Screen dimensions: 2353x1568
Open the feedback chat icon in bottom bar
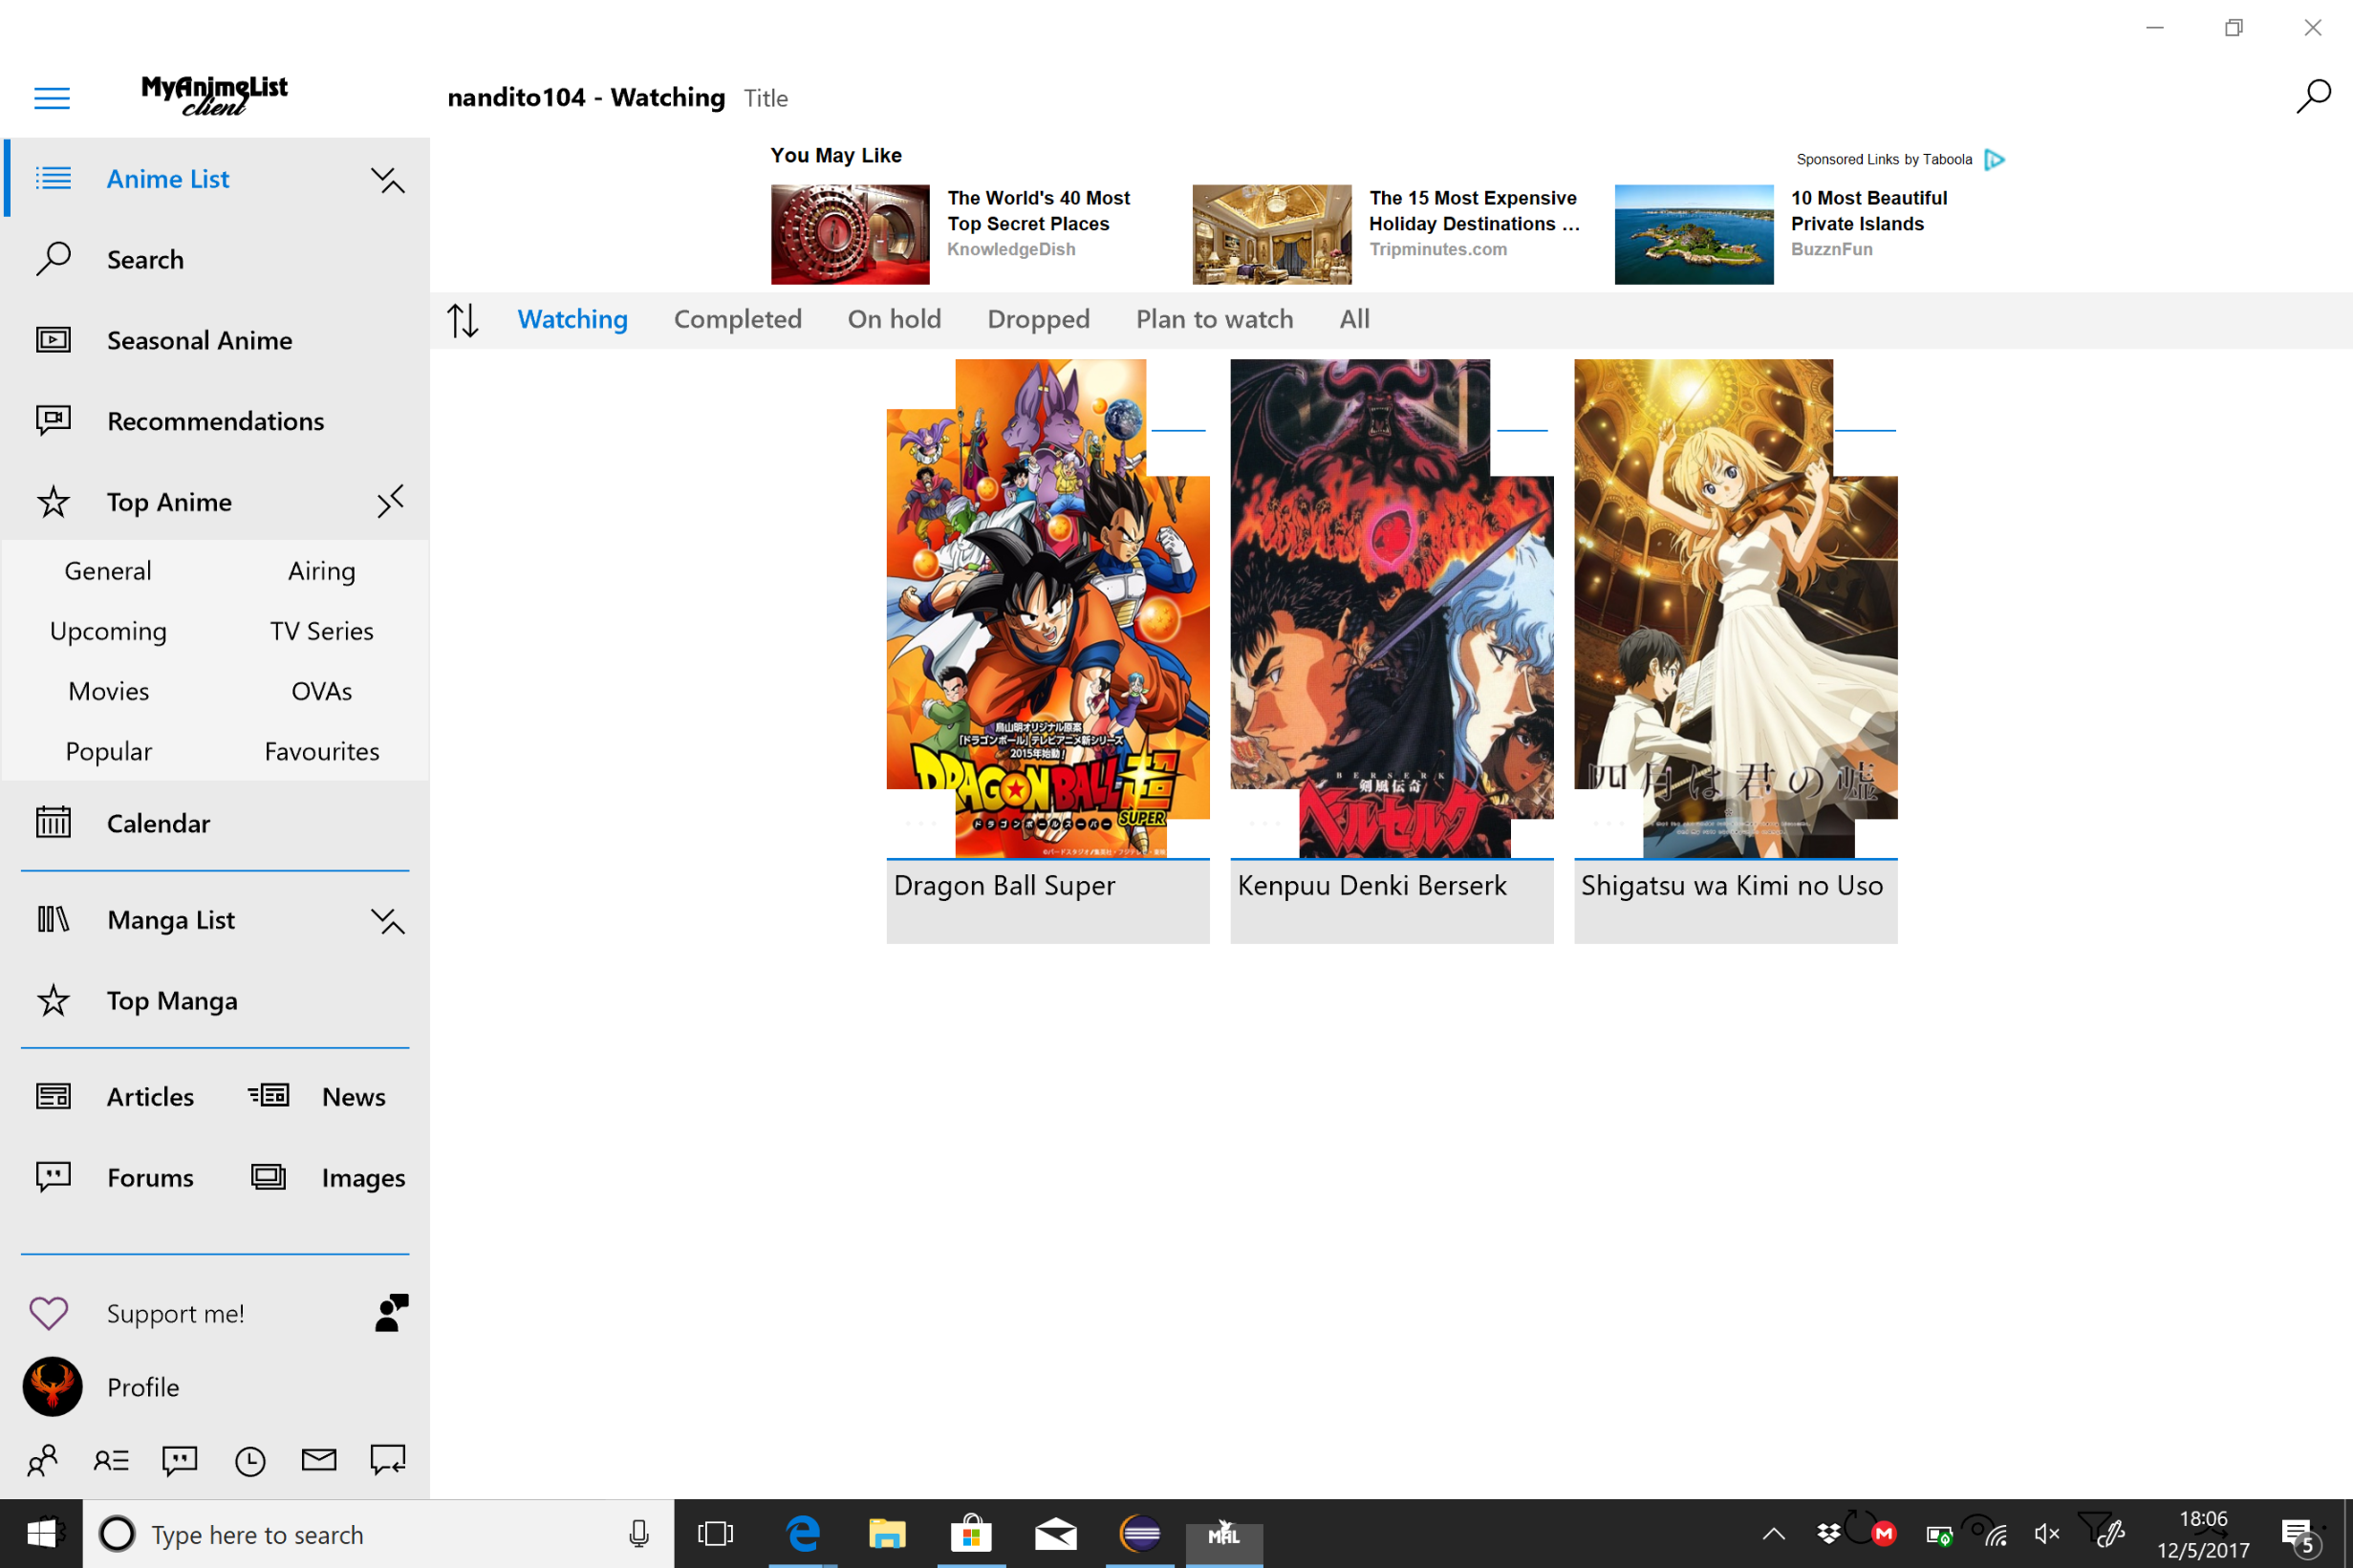click(x=388, y=1461)
